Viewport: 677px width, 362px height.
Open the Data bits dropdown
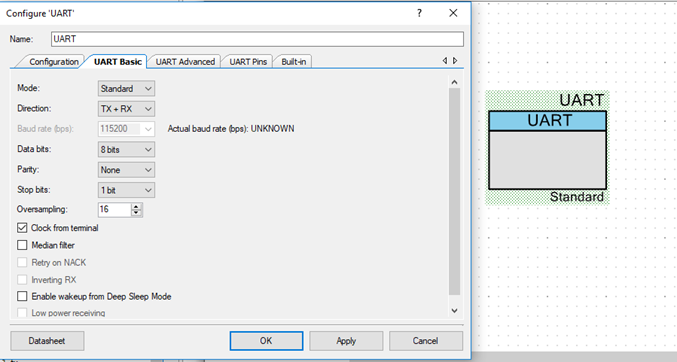[126, 149]
